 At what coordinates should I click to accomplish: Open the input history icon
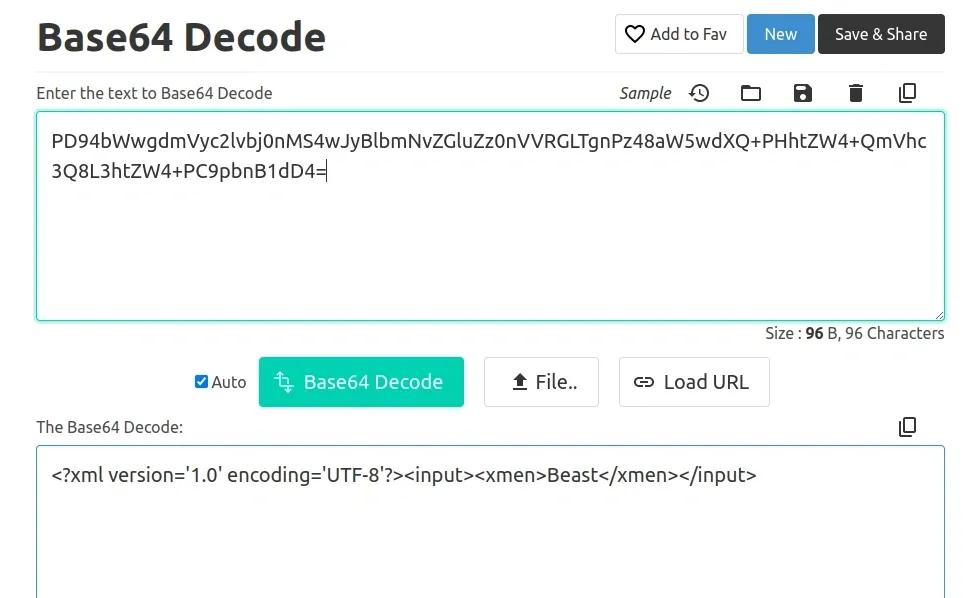[x=699, y=93]
